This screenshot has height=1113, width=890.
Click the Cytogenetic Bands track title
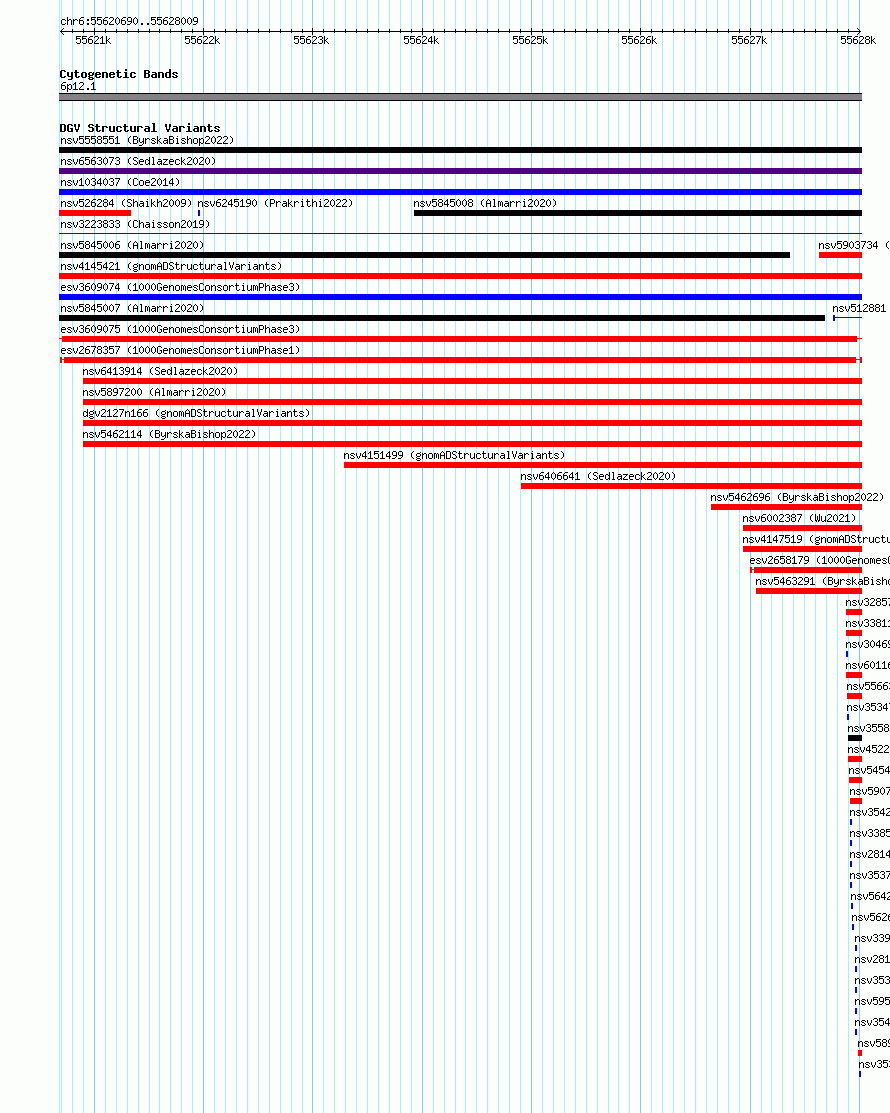[x=119, y=74]
